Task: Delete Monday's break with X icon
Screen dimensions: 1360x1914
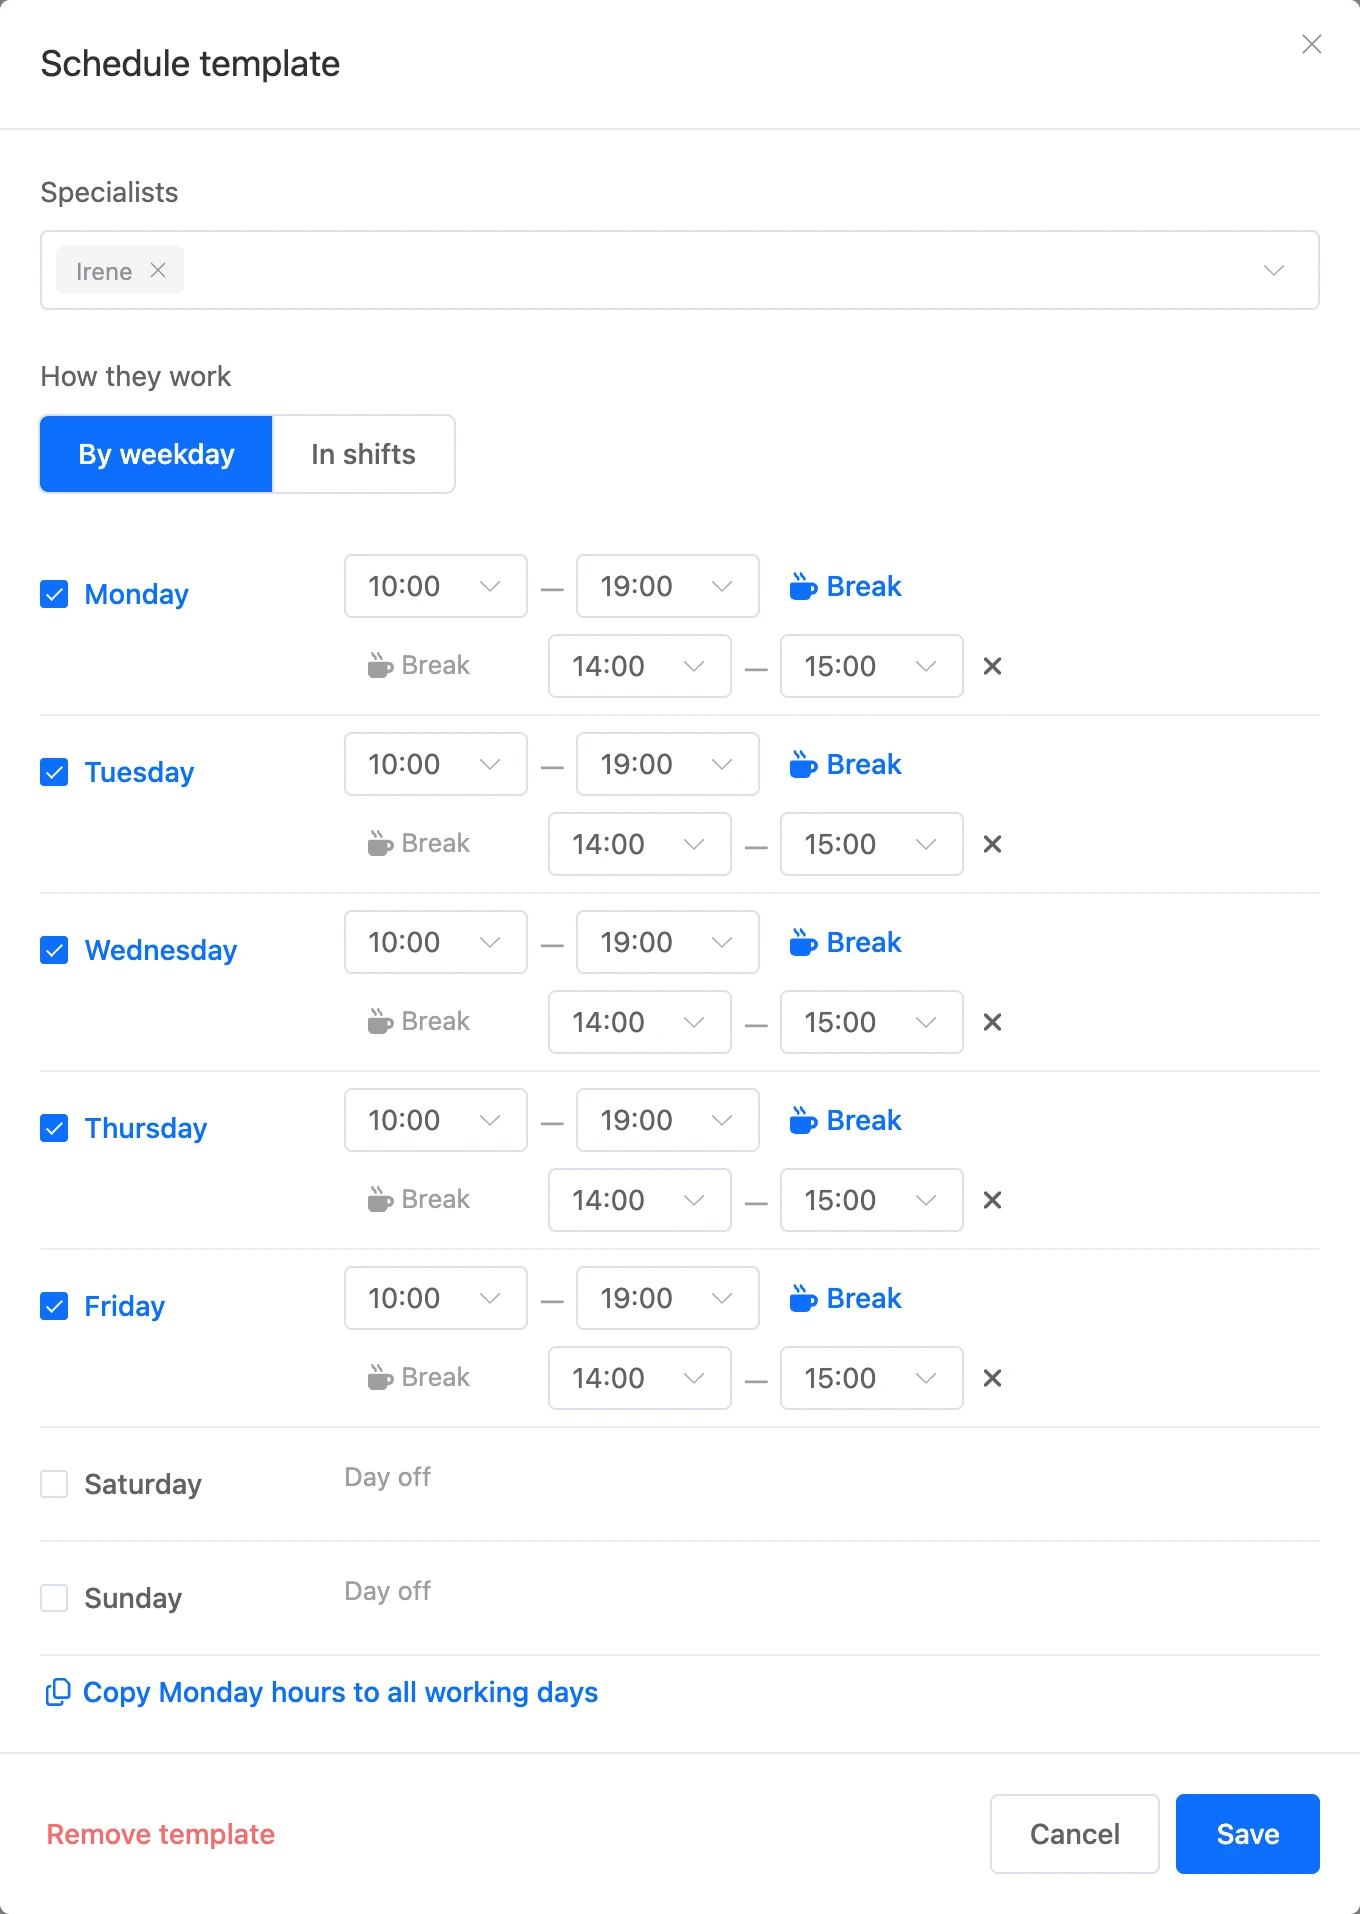Action: [992, 666]
